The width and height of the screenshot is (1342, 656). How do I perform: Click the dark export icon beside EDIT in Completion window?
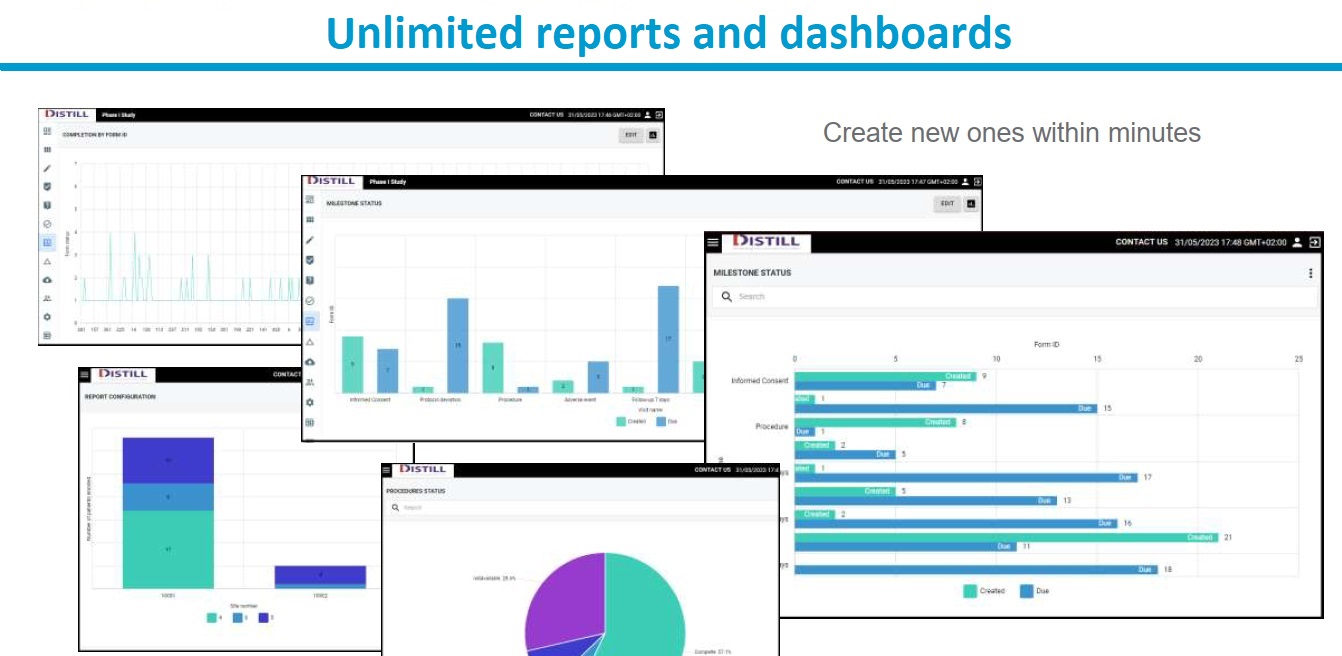(x=653, y=134)
